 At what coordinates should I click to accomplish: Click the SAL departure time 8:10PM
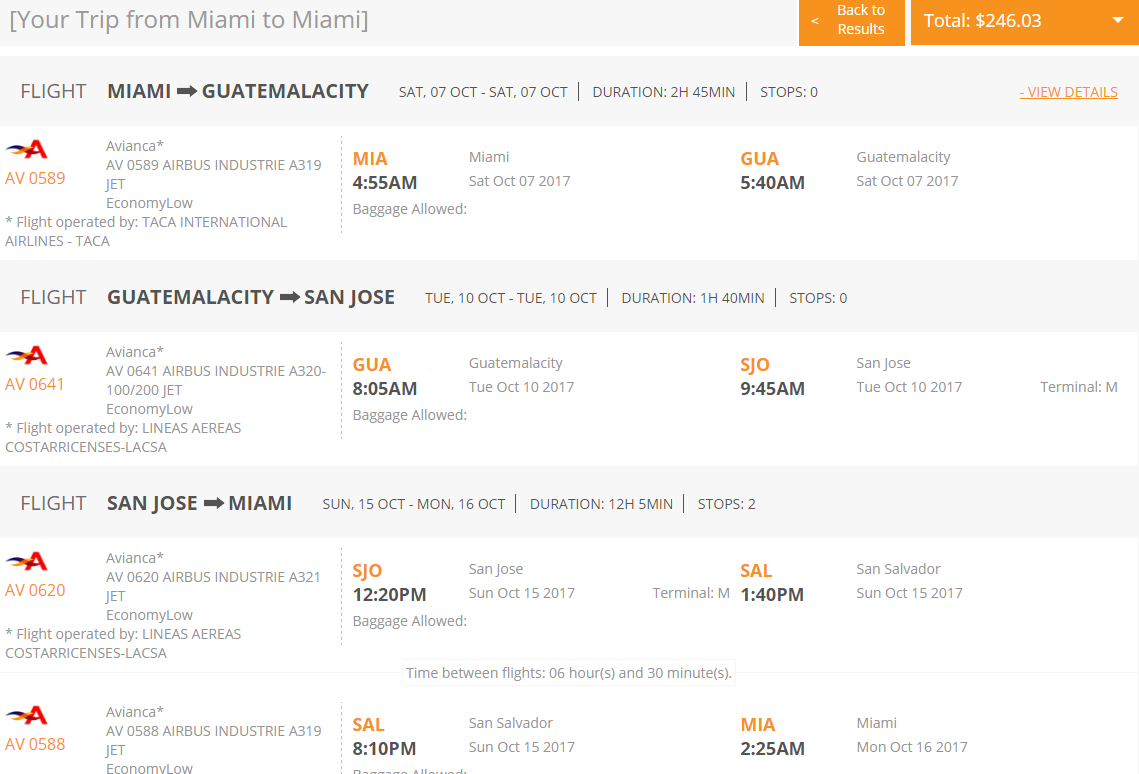point(385,749)
